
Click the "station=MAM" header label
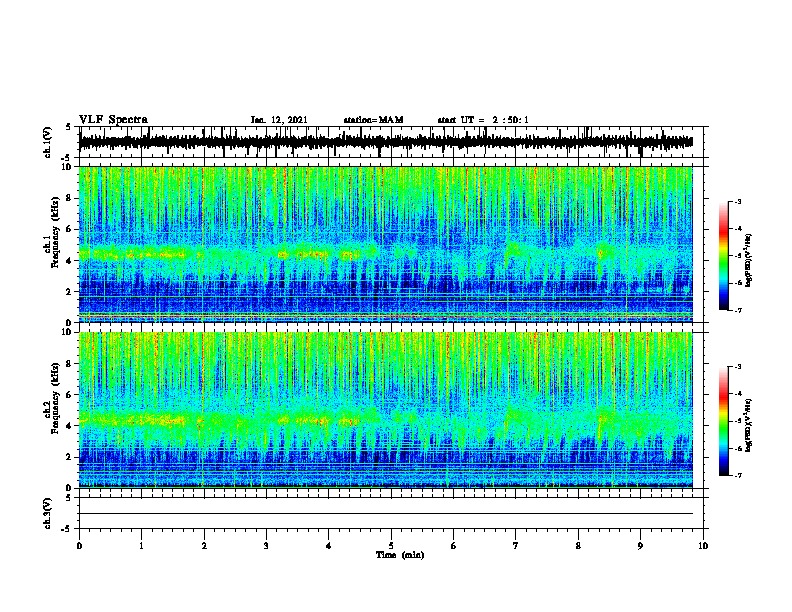(373, 120)
